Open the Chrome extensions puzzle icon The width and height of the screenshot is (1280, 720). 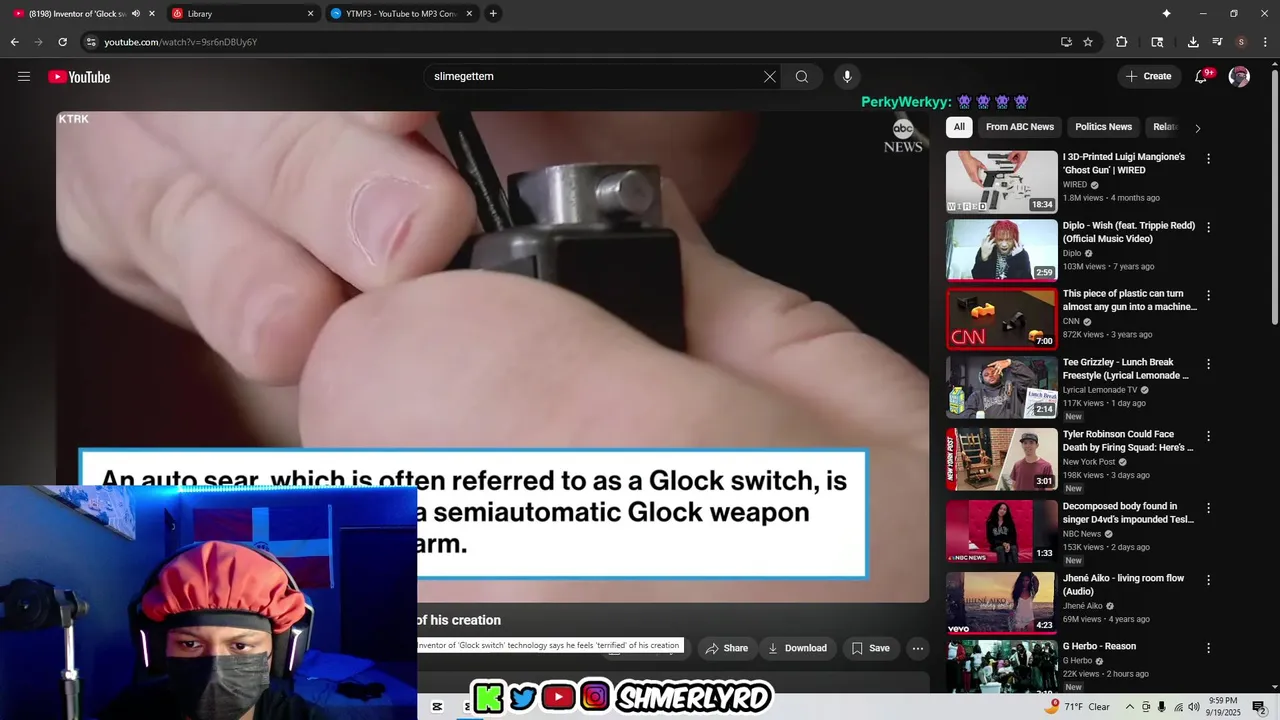[1121, 42]
